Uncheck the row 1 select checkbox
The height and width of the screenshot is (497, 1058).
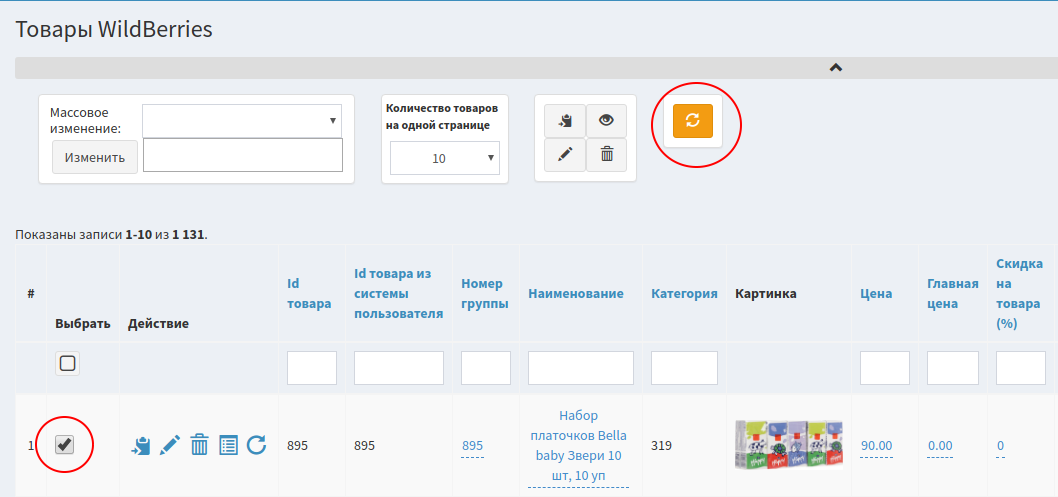64,444
